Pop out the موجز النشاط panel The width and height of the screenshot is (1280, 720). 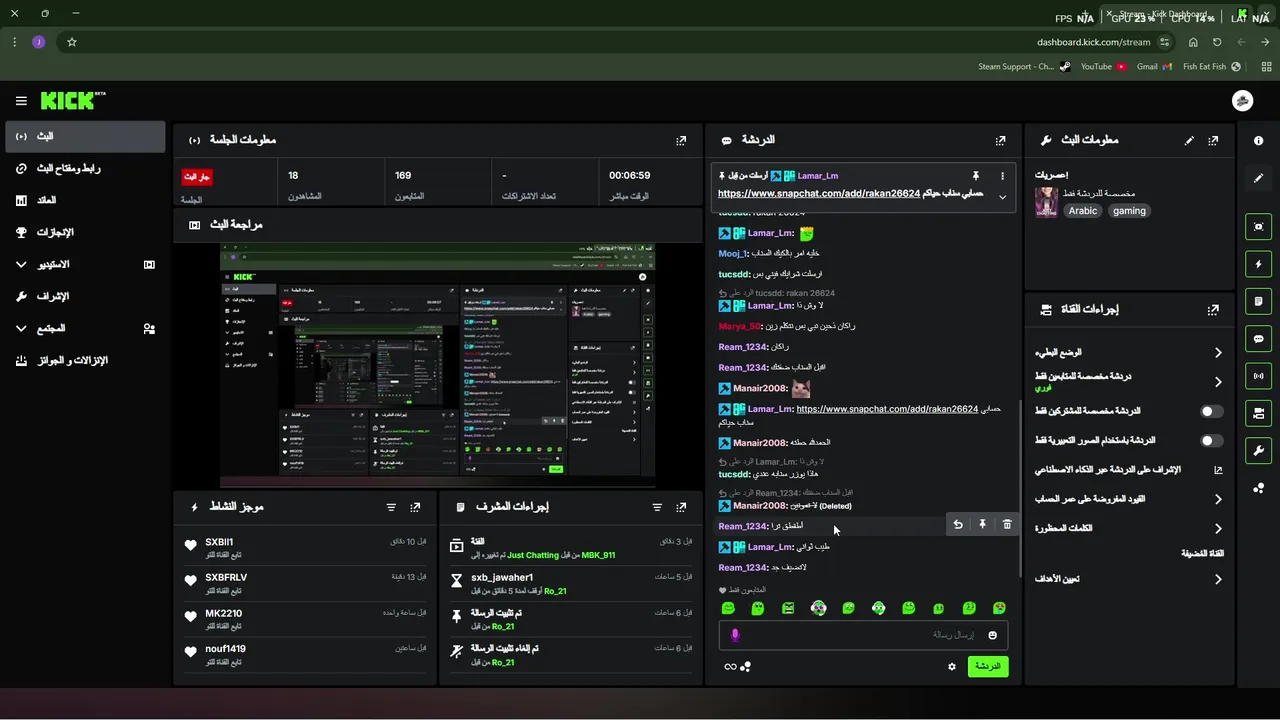415,507
